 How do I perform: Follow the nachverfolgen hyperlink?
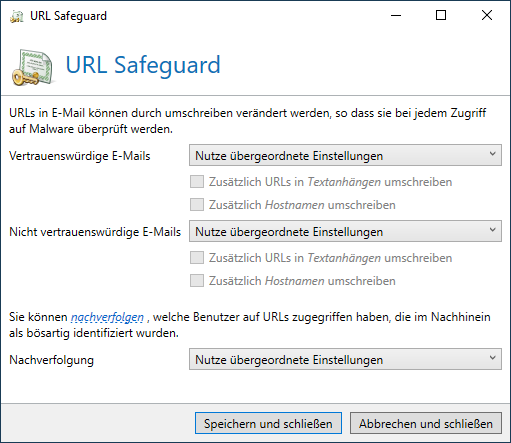(107, 317)
